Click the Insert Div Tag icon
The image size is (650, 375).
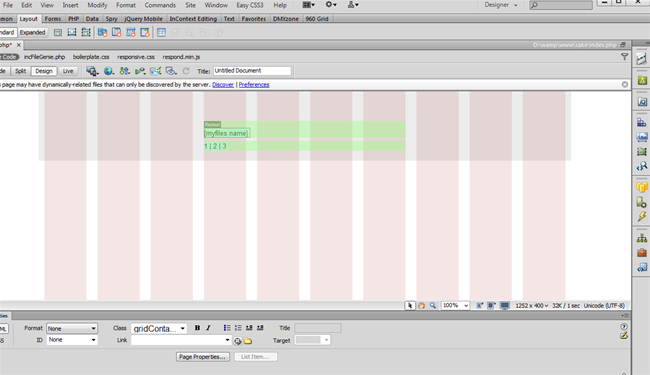click(58, 32)
